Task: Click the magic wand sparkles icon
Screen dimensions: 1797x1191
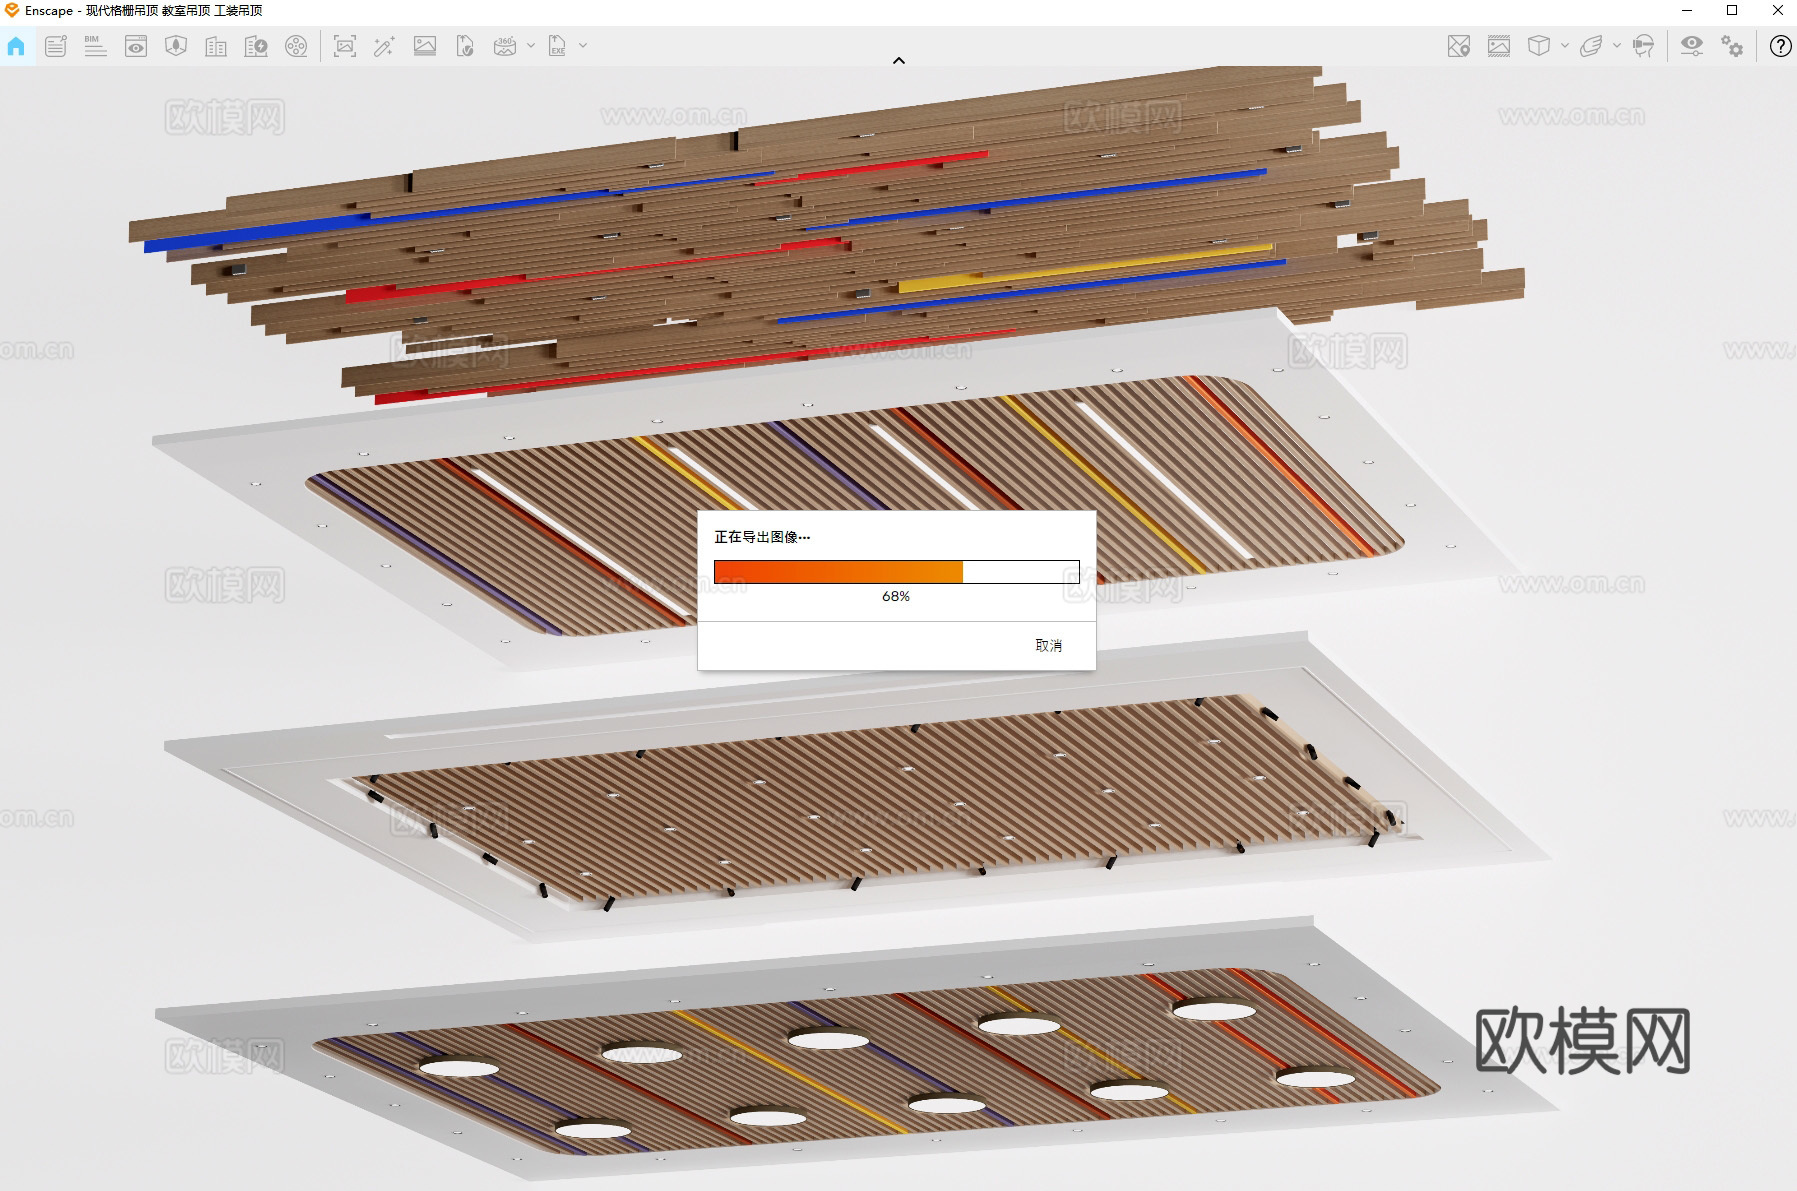Action: pos(384,46)
